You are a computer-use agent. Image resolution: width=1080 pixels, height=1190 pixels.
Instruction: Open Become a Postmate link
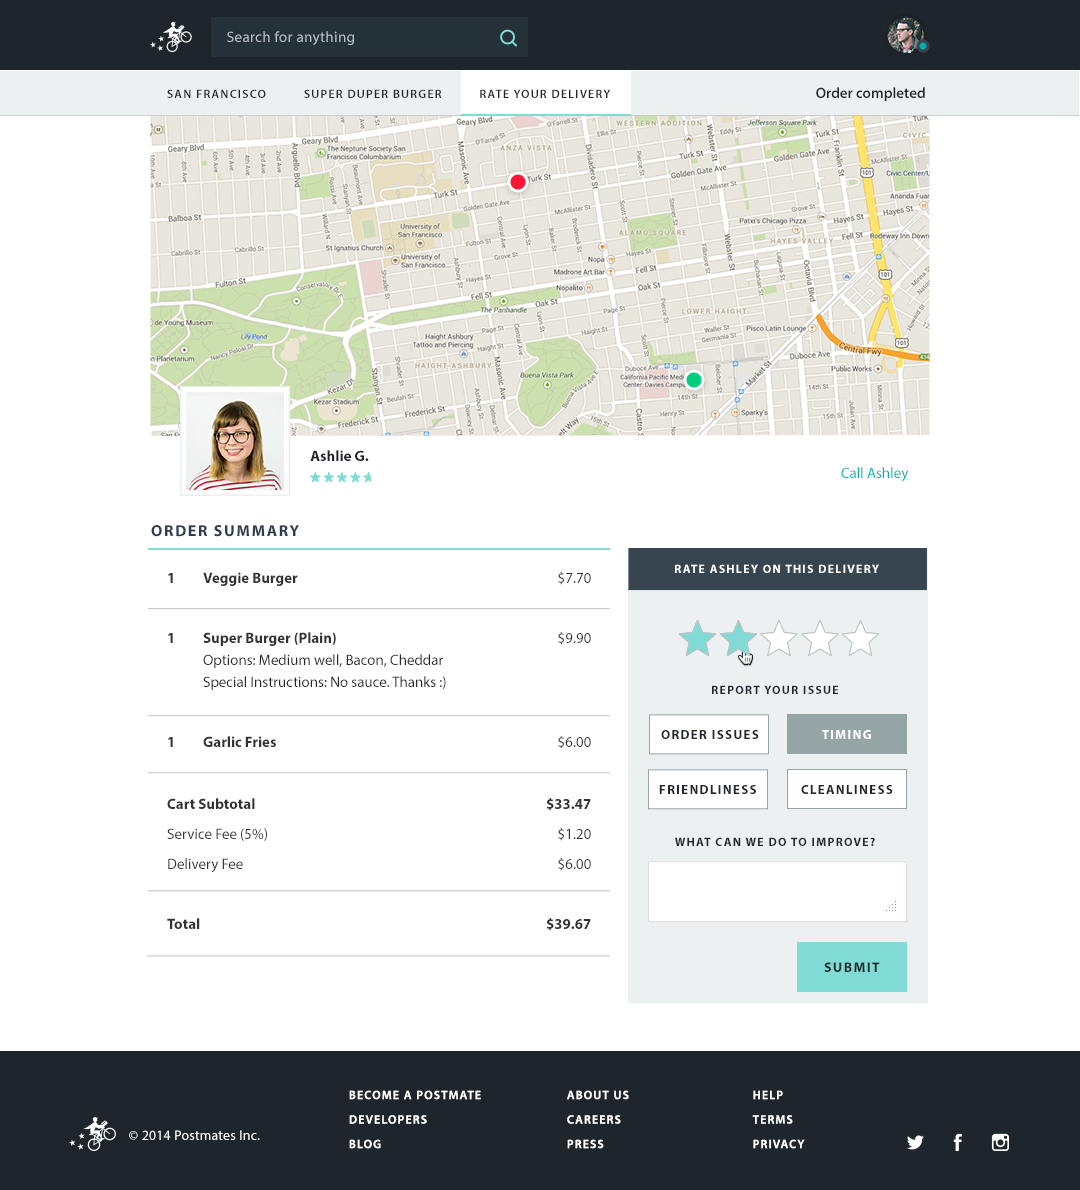click(x=415, y=1095)
